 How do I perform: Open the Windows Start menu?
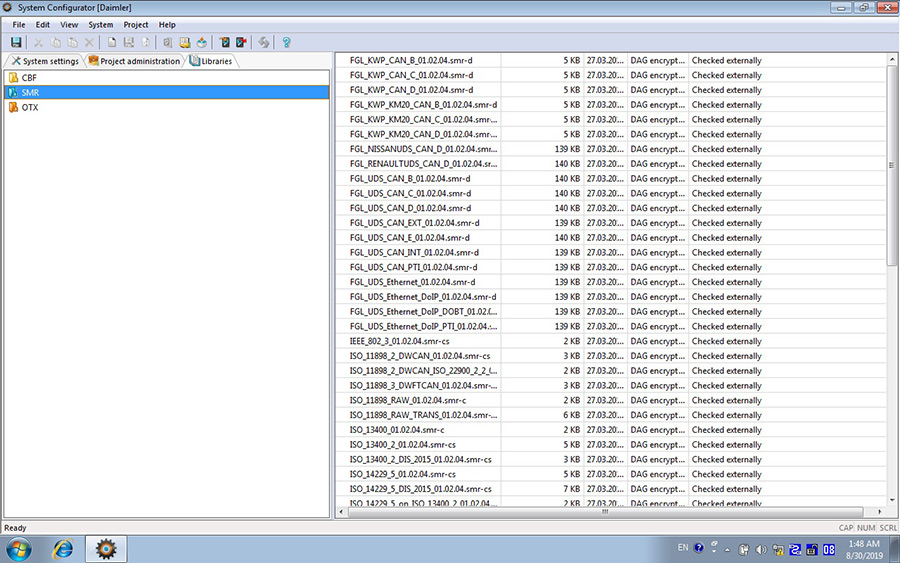pyautogui.click(x=19, y=549)
